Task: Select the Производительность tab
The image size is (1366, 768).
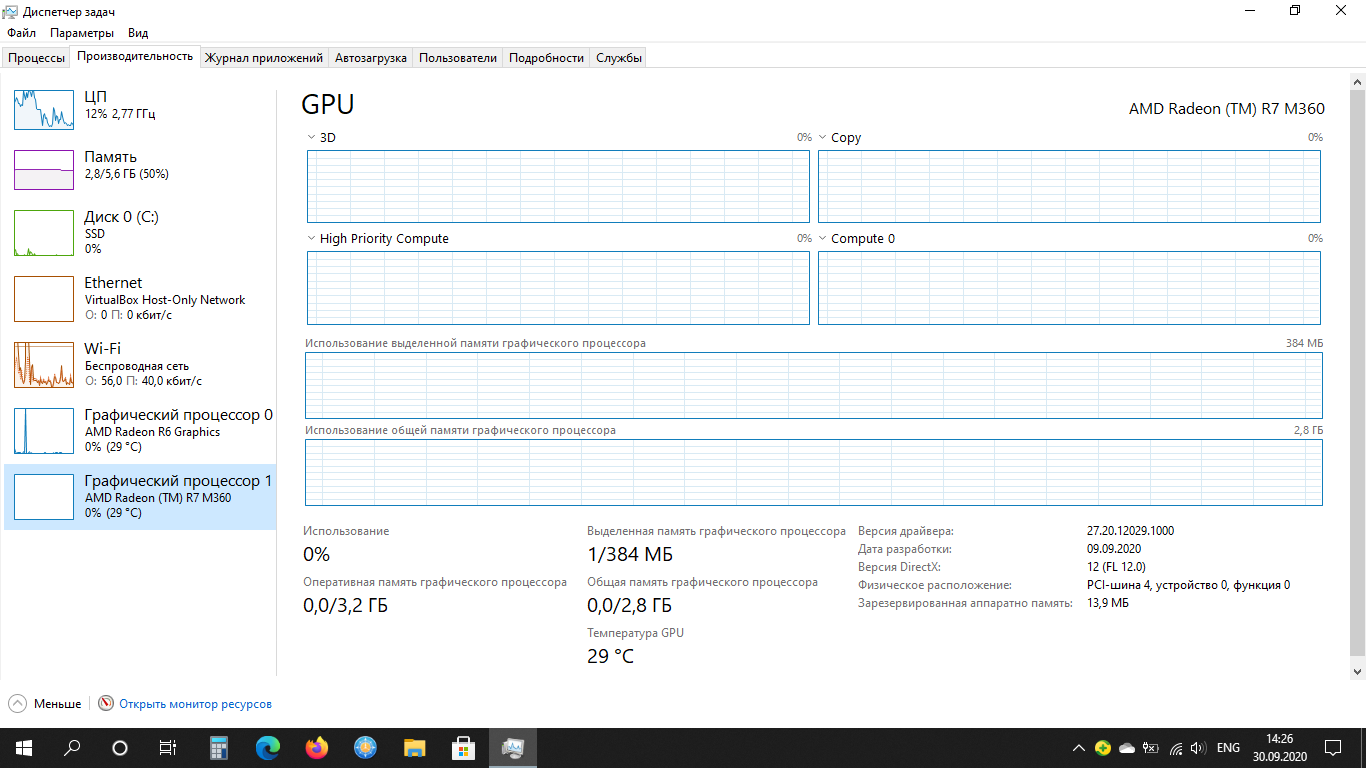Action: (135, 56)
